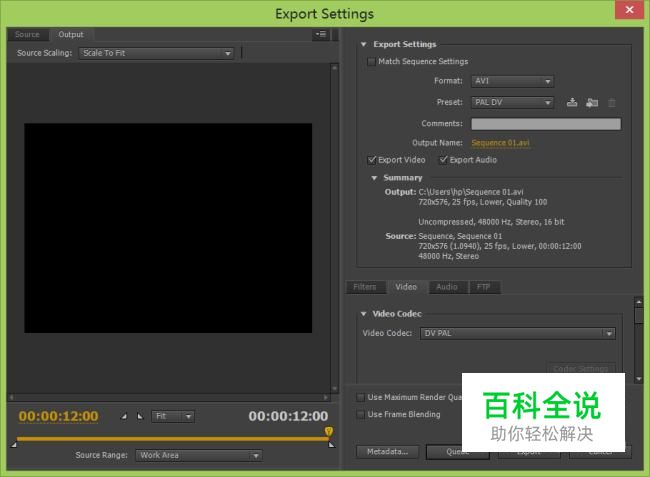The height and width of the screenshot is (477, 650).
Task: Click the Sequence 01.avi output name link
Action: click(x=500, y=143)
